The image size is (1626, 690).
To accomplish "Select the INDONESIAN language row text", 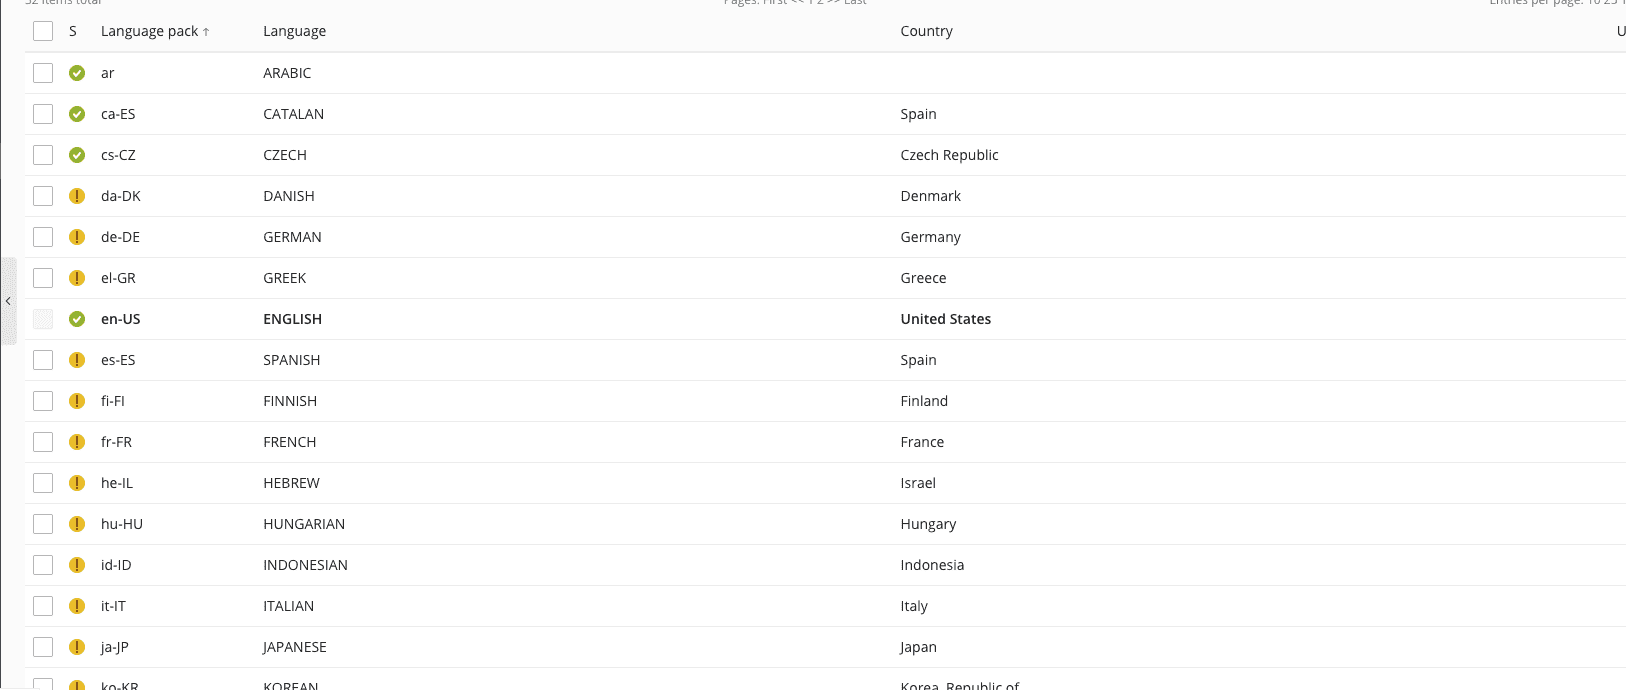I will pyautogui.click(x=305, y=565).
